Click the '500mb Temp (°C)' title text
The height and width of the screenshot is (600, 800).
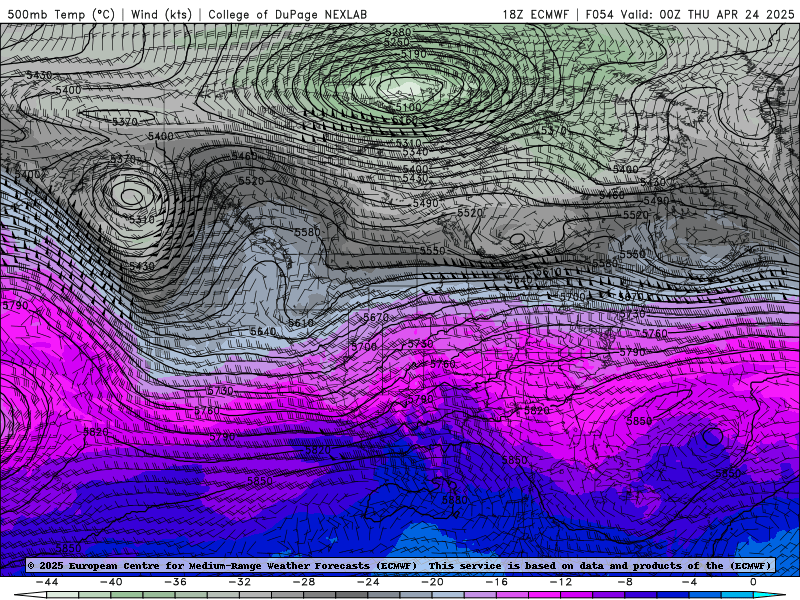coord(61,14)
